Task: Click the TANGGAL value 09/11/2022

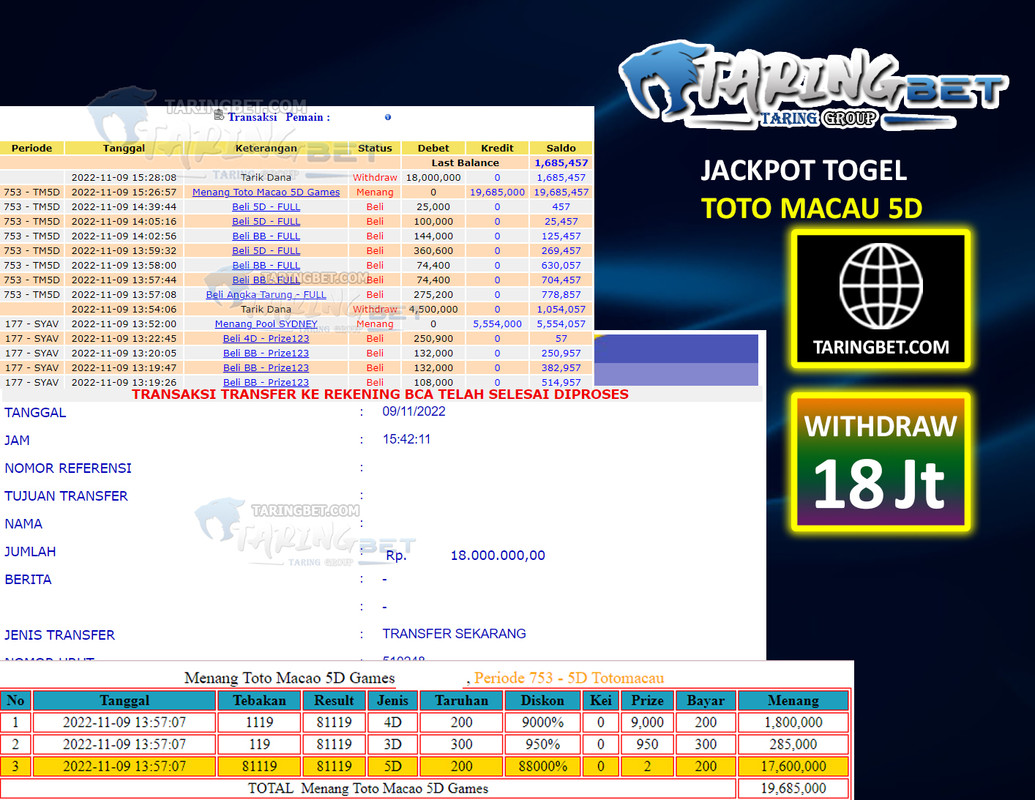Action: (414, 411)
